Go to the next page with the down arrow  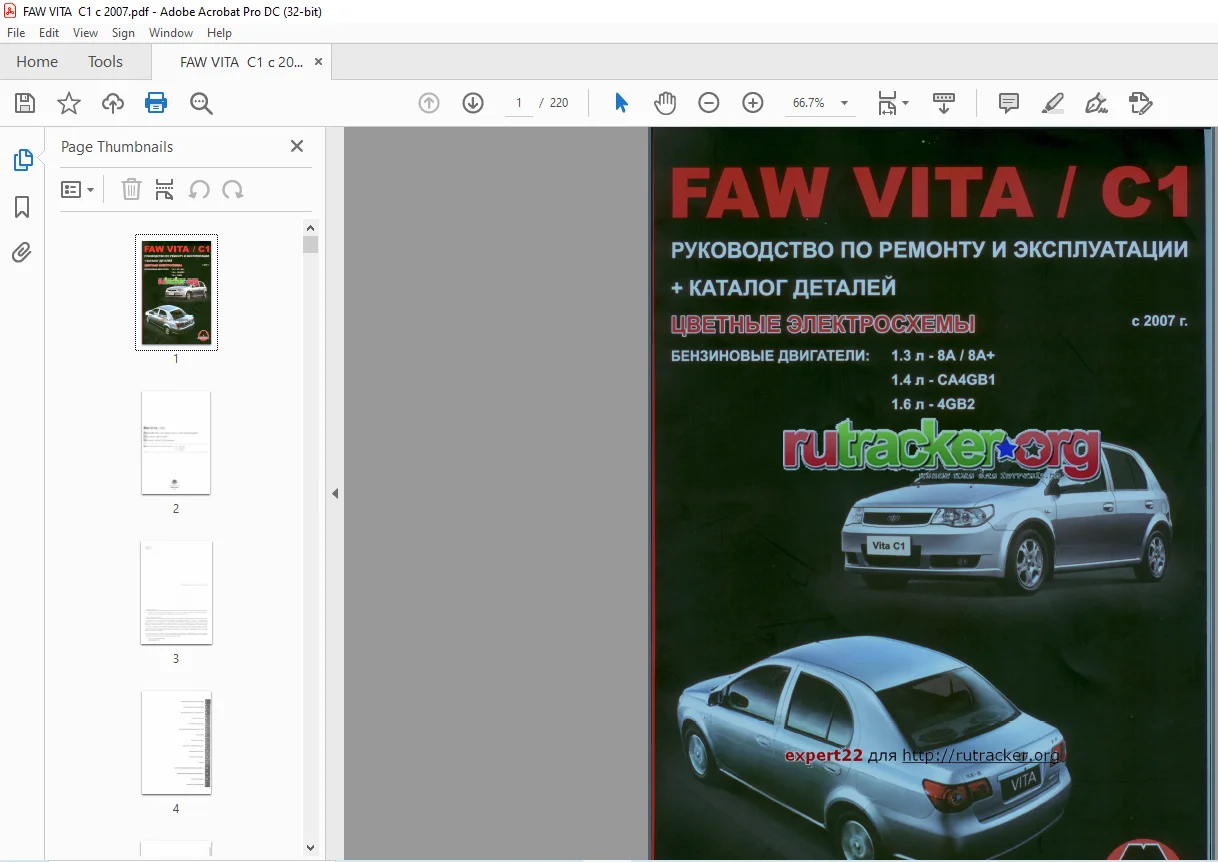(473, 103)
